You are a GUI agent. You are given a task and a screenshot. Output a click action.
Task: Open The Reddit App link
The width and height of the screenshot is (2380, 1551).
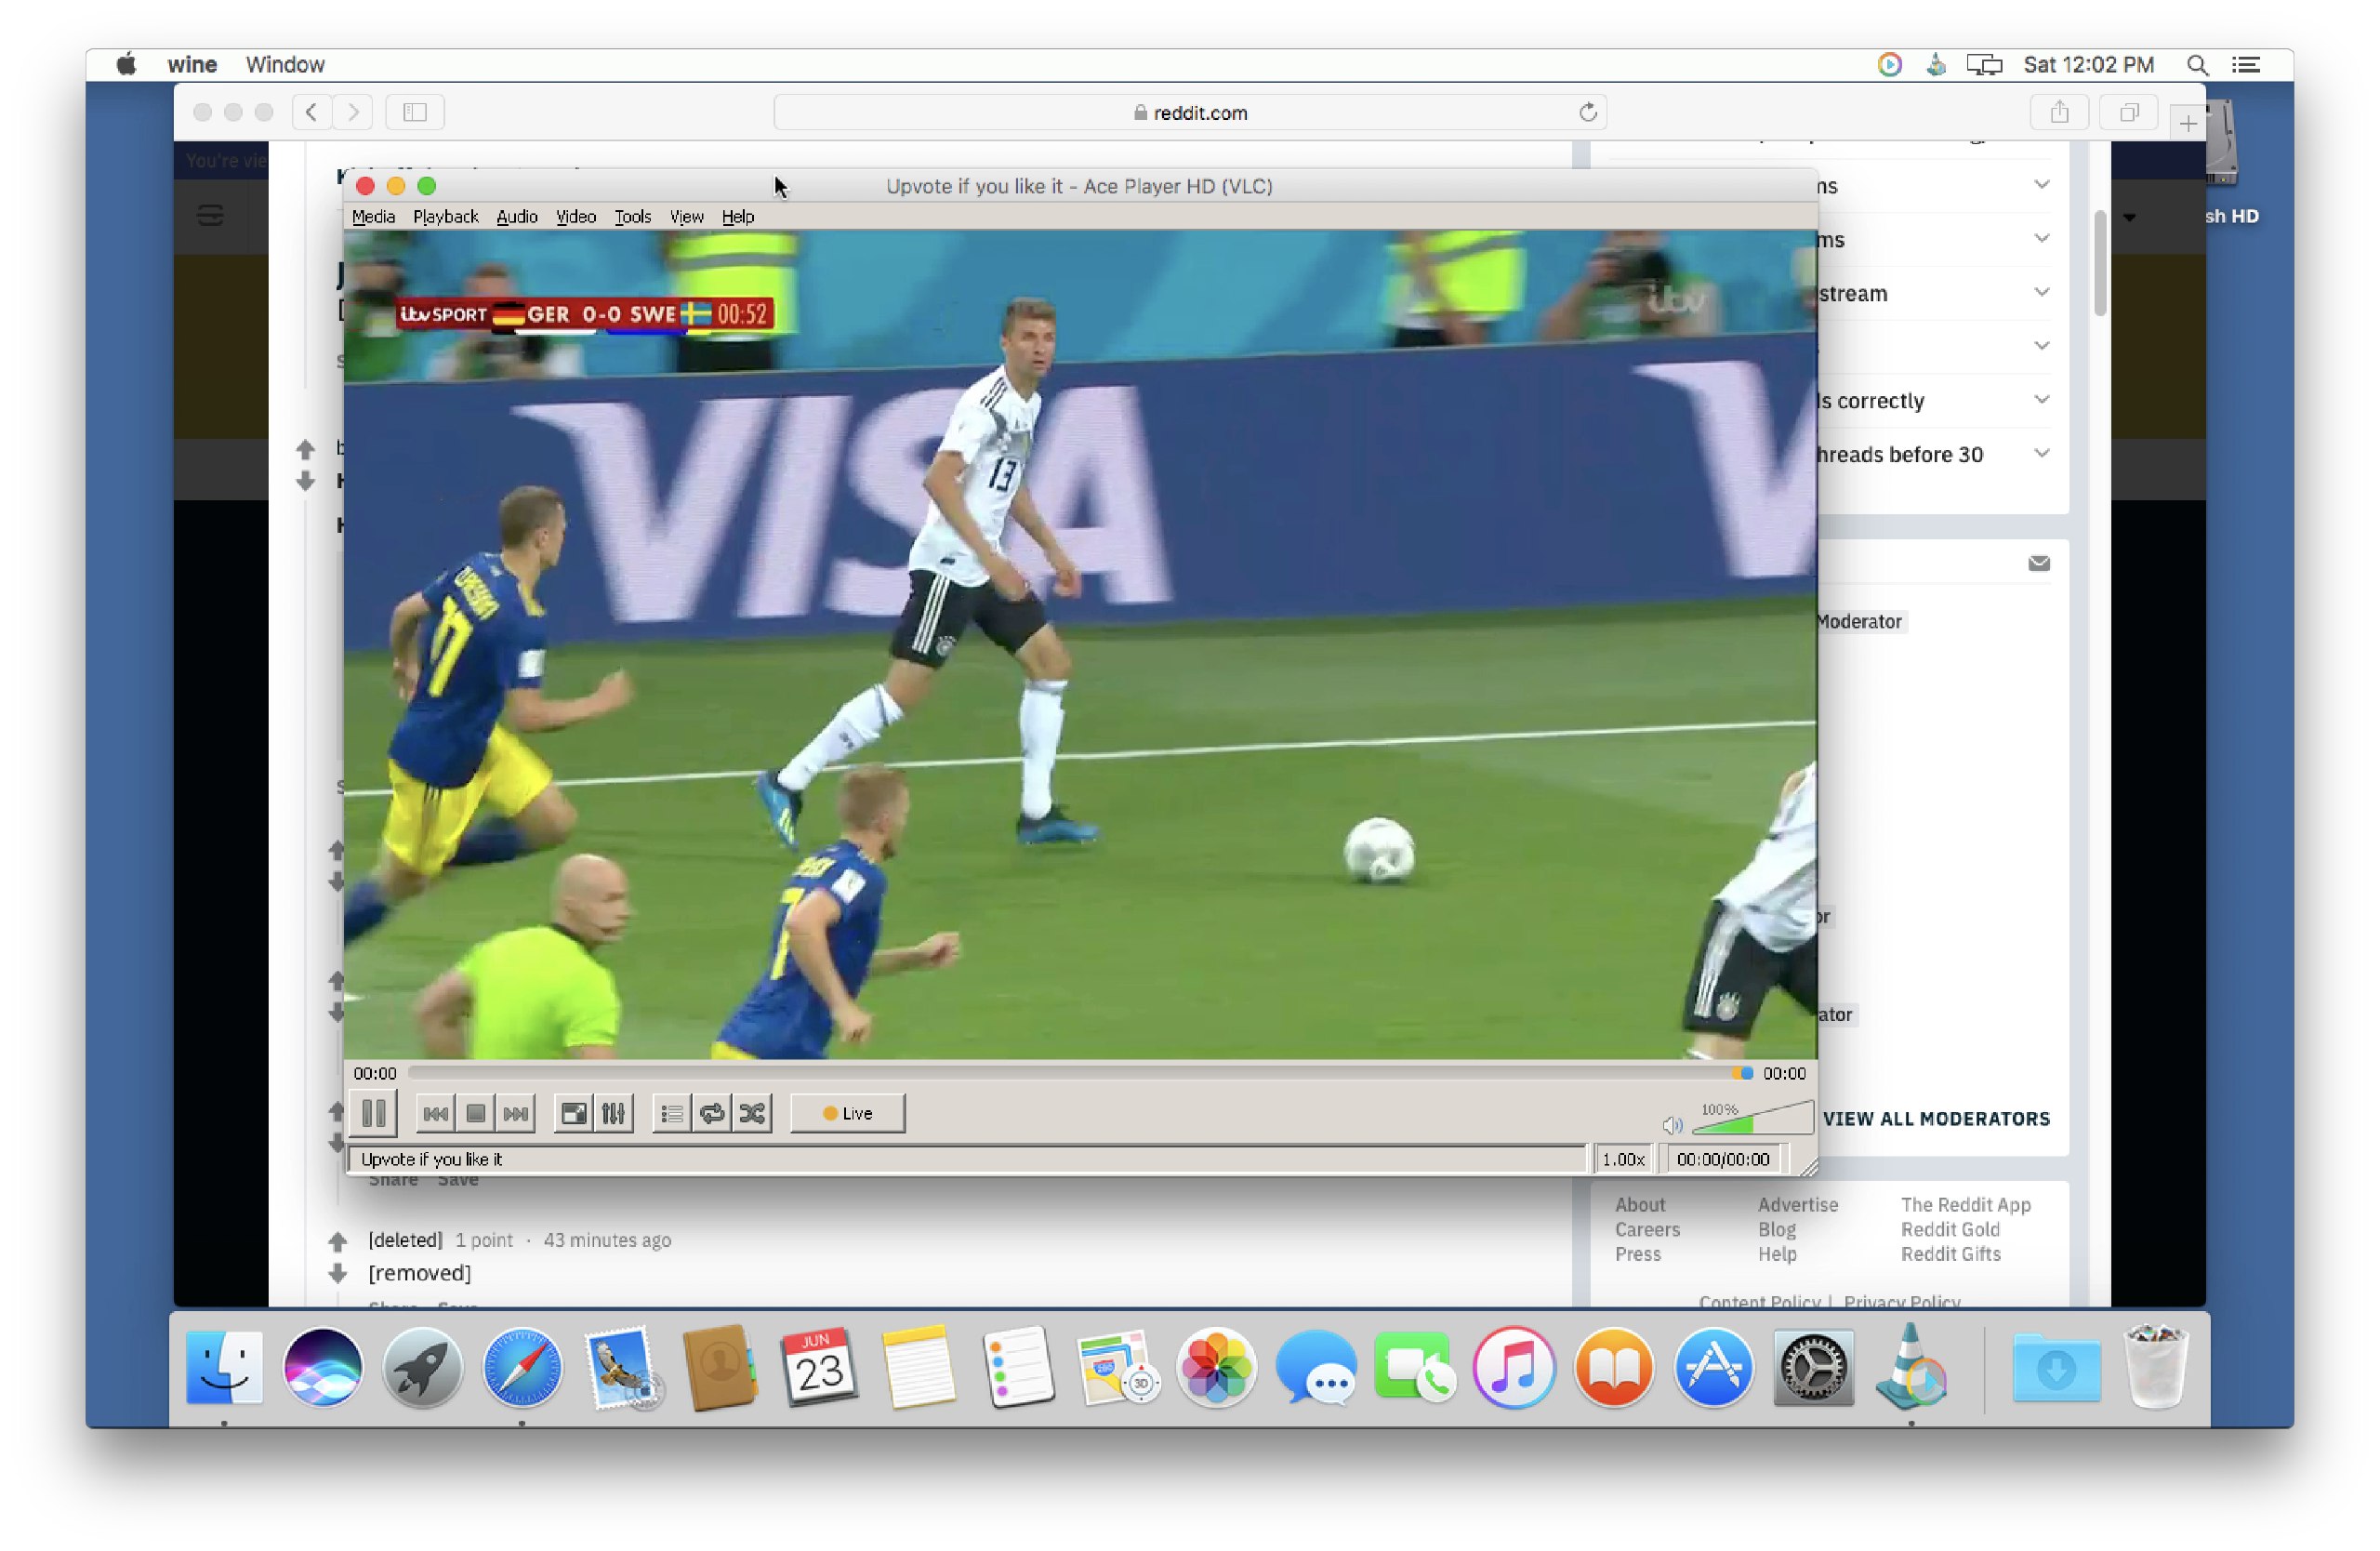coord(1965,1205)
